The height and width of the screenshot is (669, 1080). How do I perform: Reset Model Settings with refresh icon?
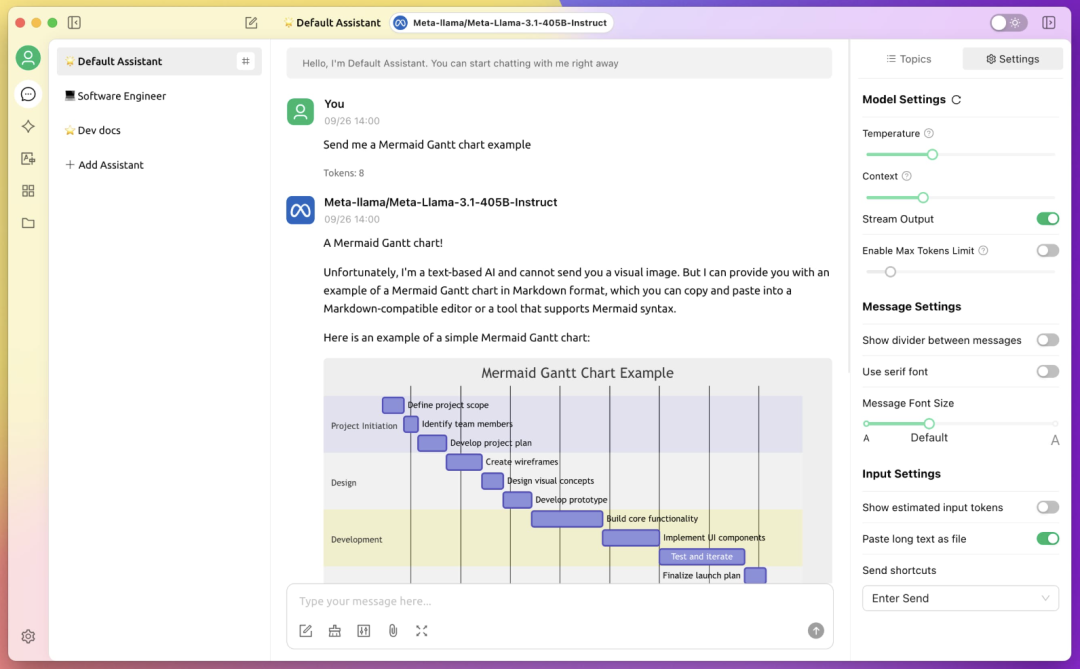click(956, 100)
